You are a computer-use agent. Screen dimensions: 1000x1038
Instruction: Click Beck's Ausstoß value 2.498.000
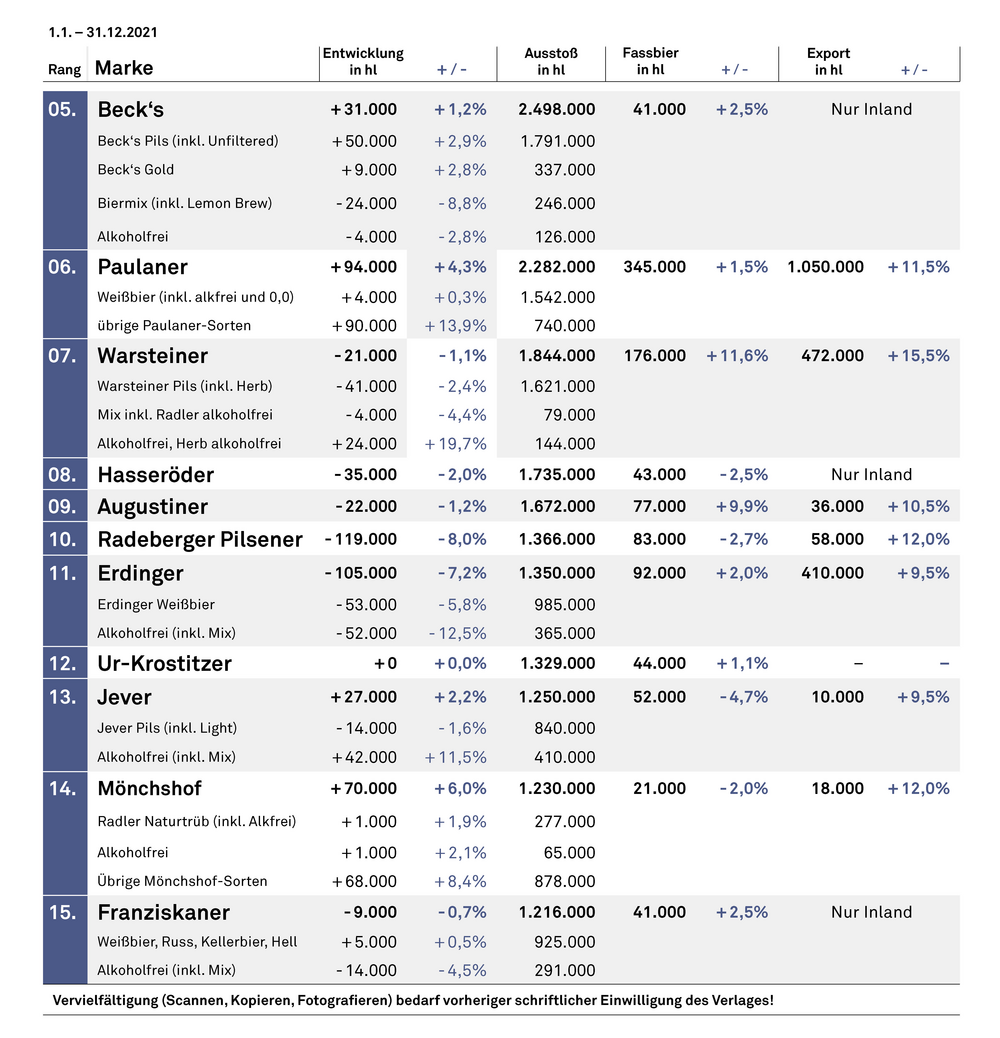pyautogui.click(x=556, y=109)
